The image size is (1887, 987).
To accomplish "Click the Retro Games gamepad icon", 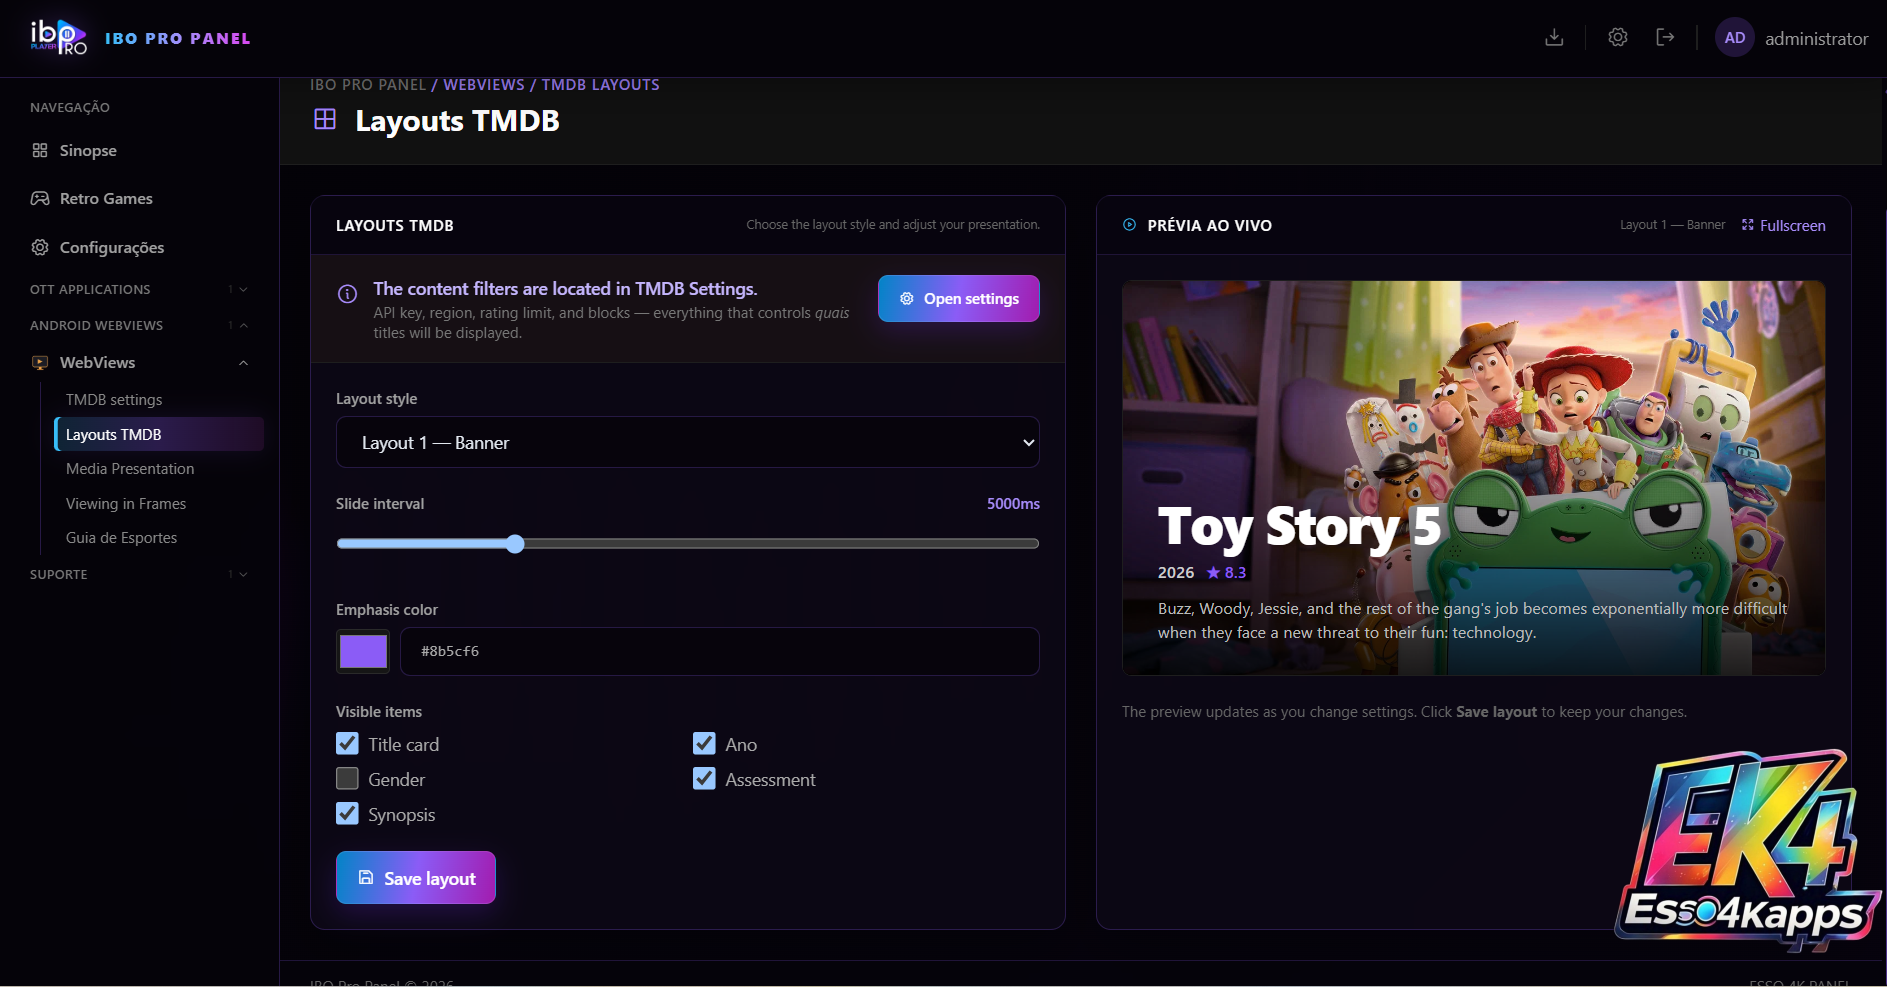I will (40, 198).
